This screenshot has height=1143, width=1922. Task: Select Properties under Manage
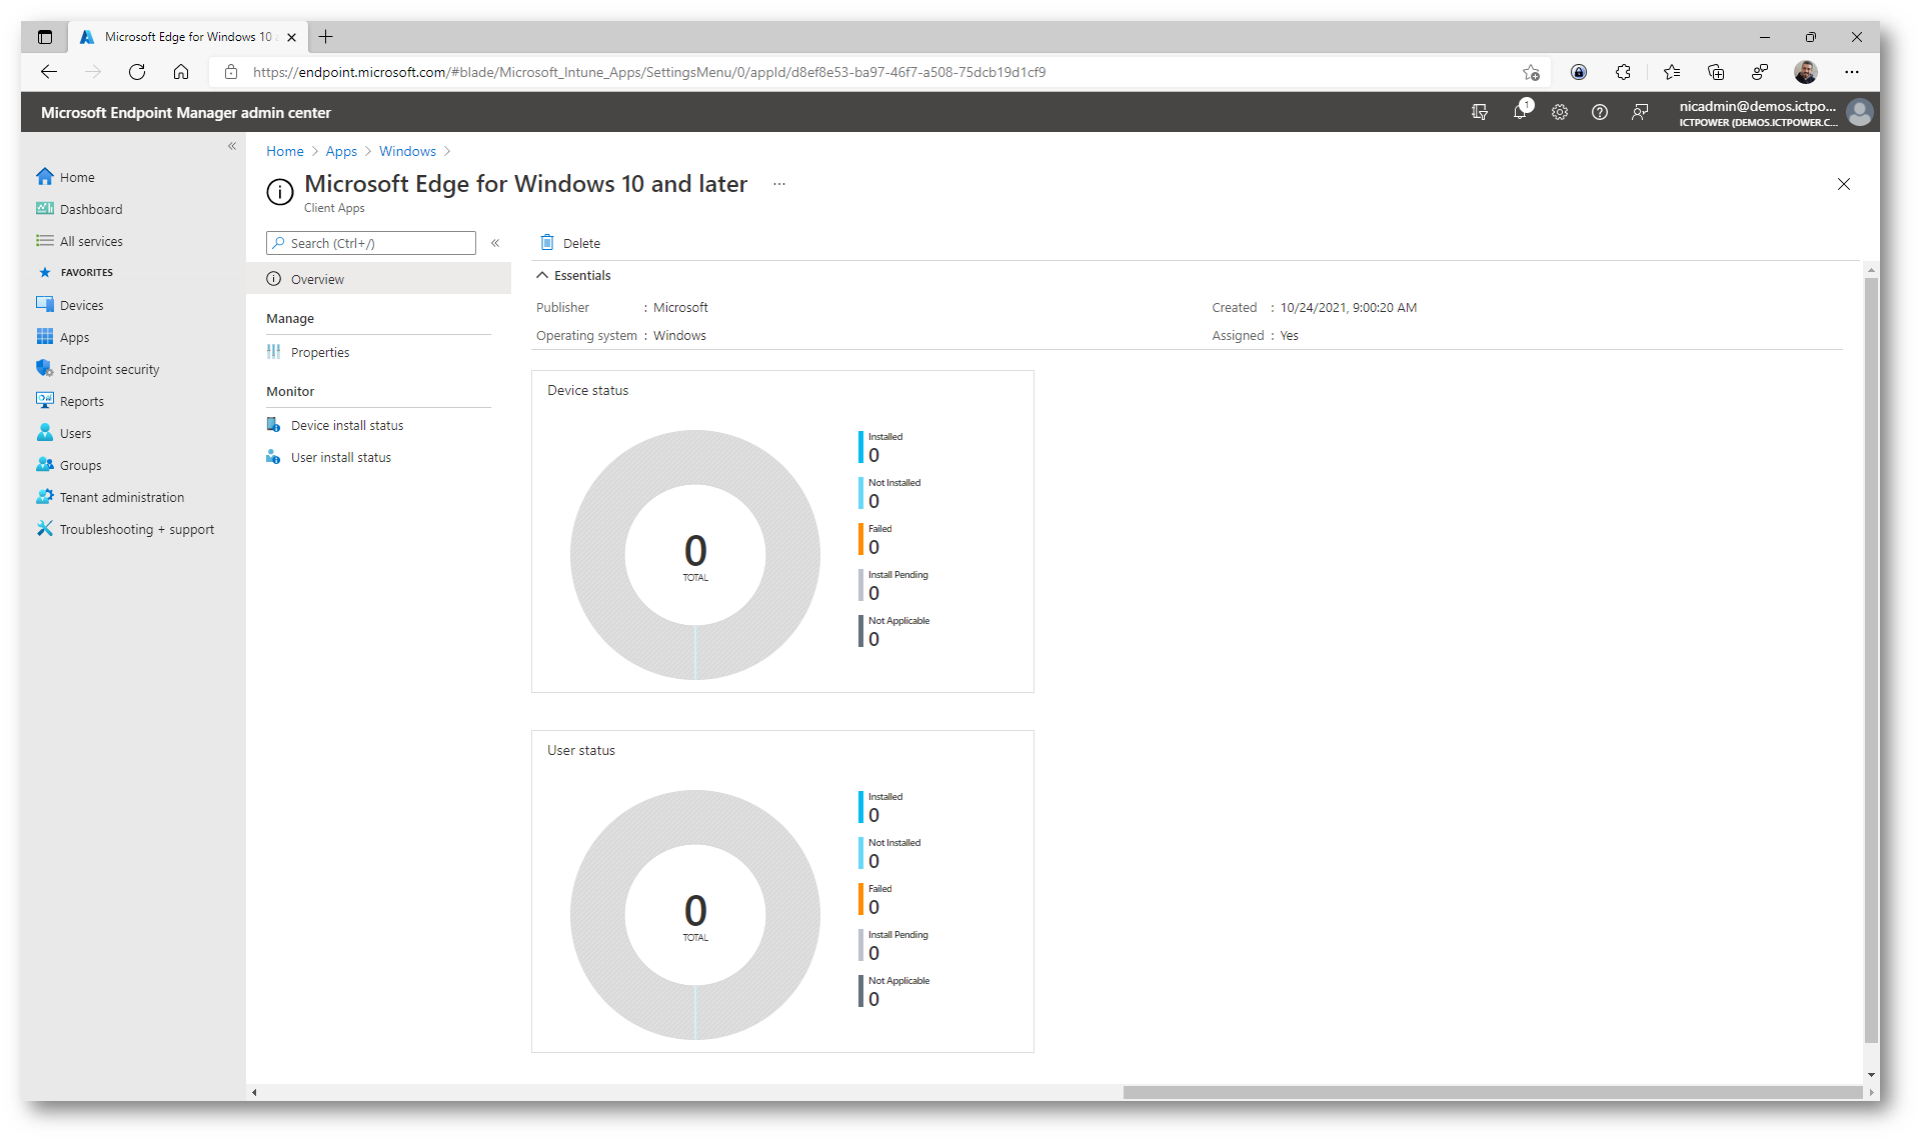point(320,352)
